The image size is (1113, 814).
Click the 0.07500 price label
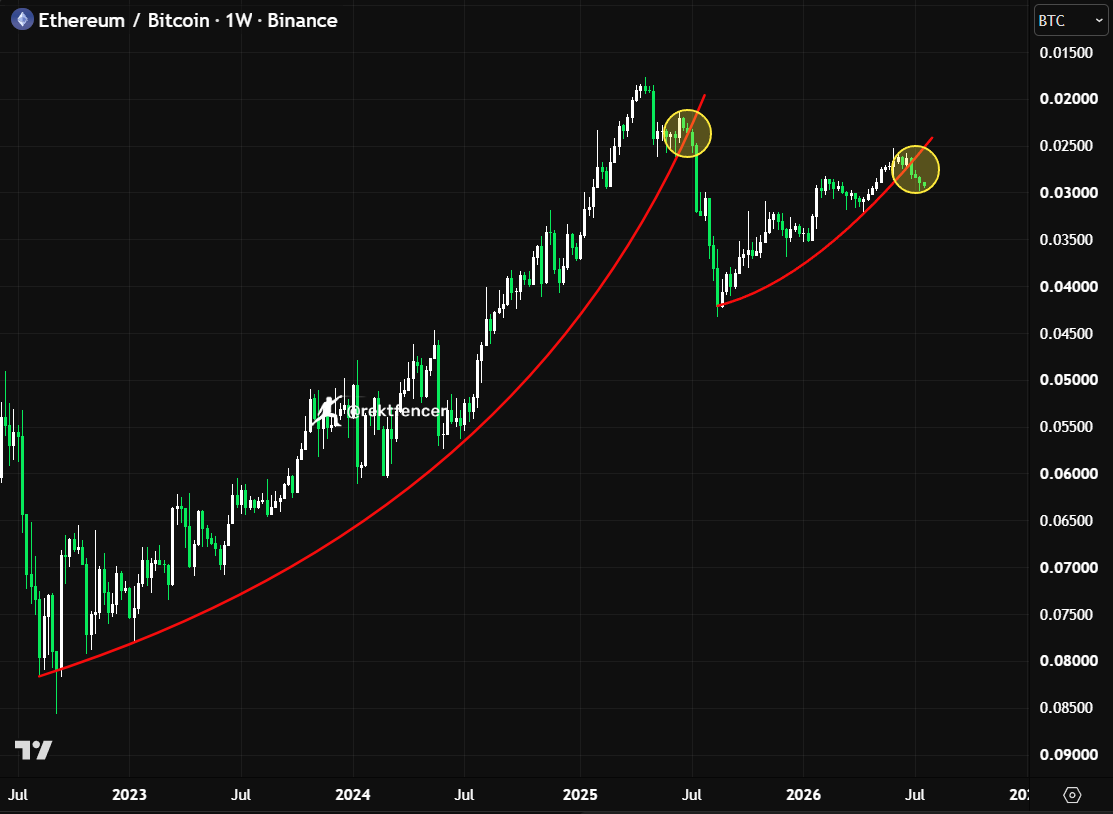[x=1066, y=615]
